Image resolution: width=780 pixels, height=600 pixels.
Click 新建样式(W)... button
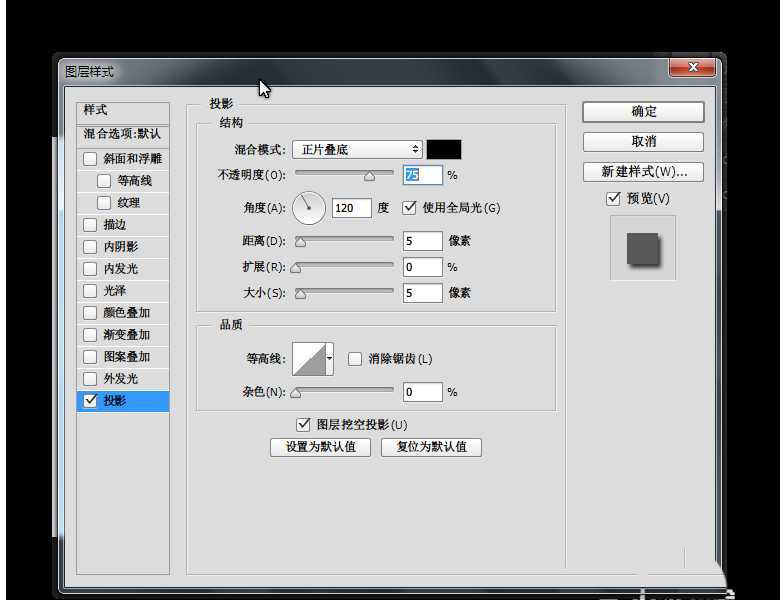pos(643,172)
